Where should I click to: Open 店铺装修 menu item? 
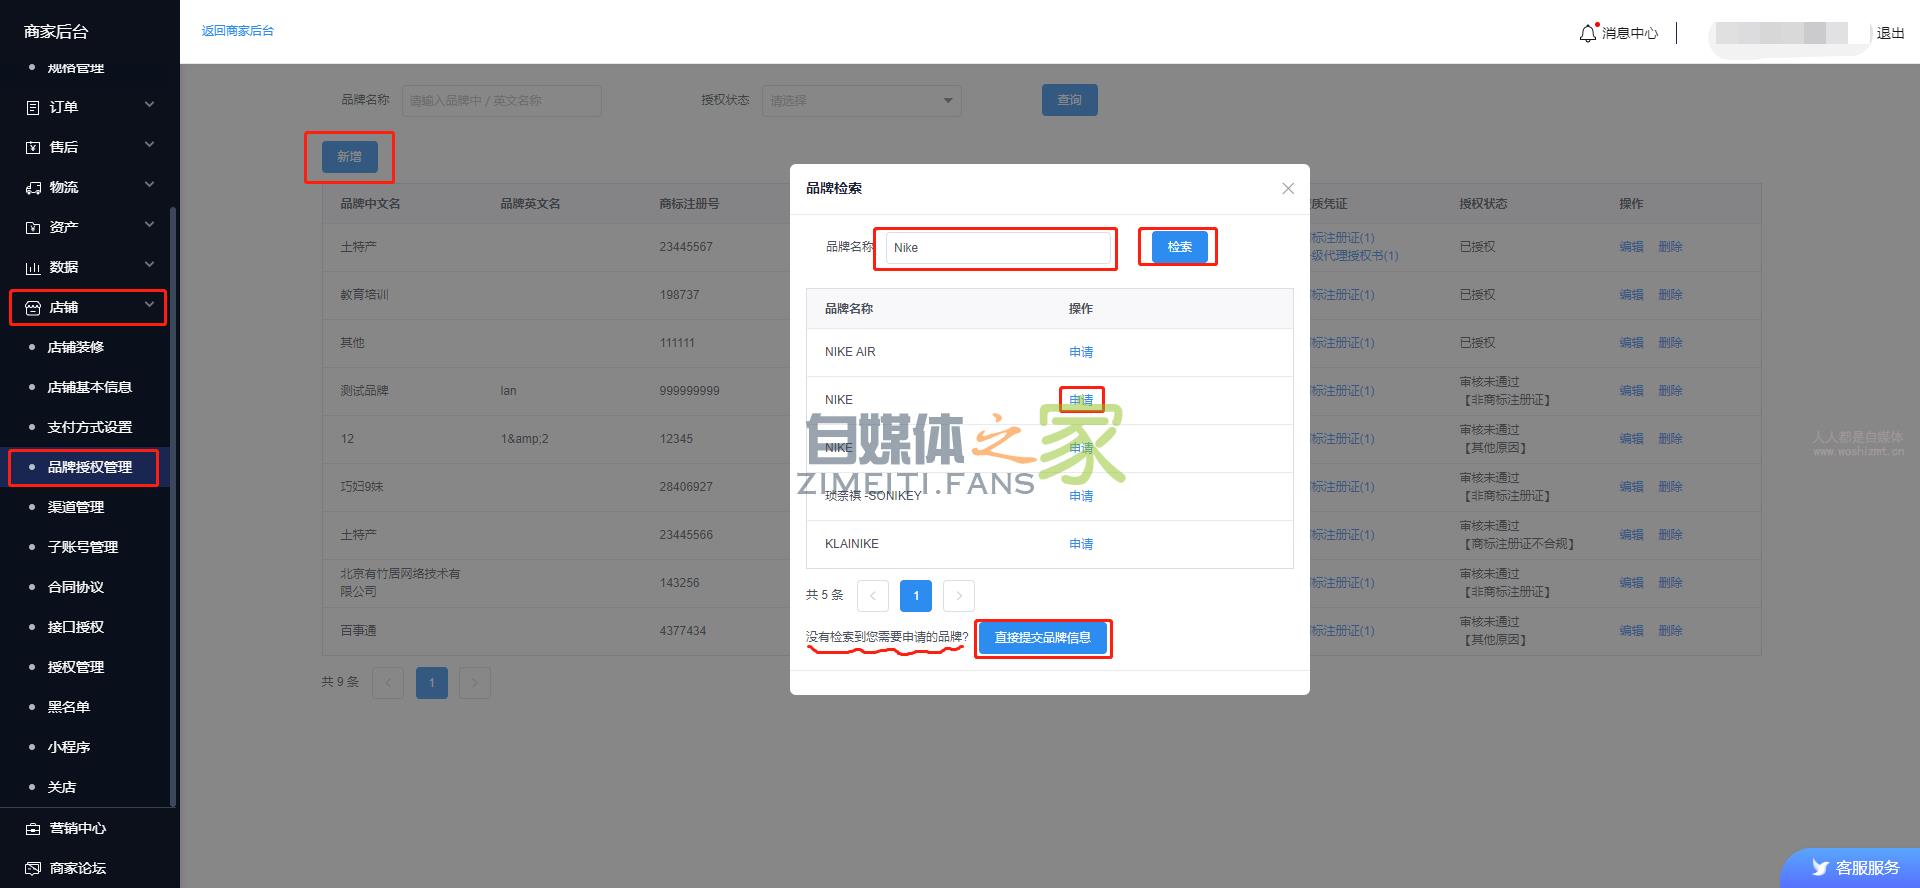click(x=76, y=347)
